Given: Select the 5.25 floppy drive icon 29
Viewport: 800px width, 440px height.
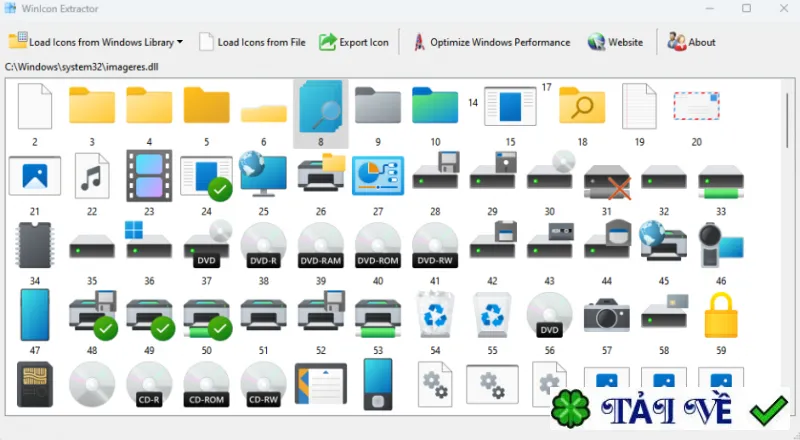Looking at the screenshot, I should coord(493,170).
